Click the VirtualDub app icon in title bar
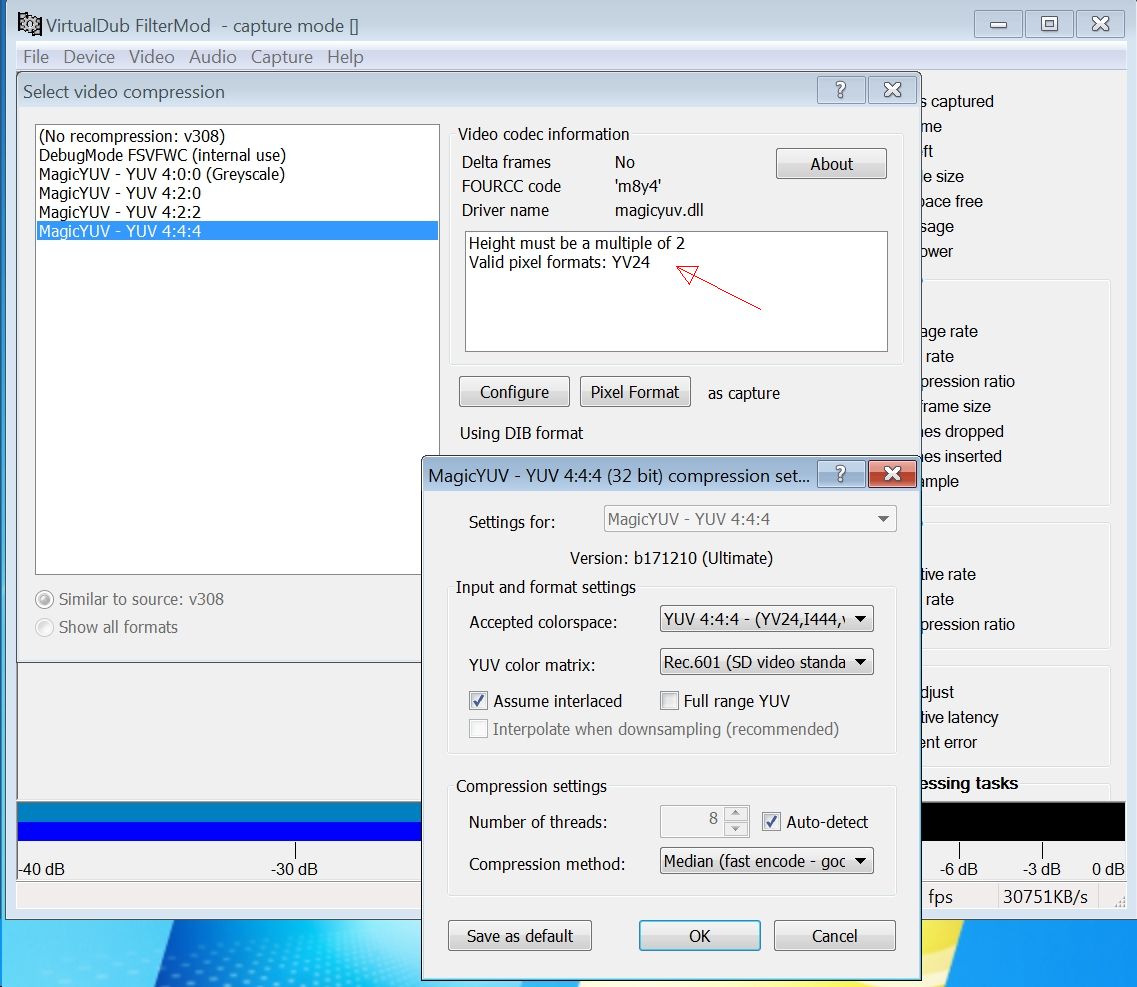The height and width of the screenshot is (987, 1137). click(29, 24)
